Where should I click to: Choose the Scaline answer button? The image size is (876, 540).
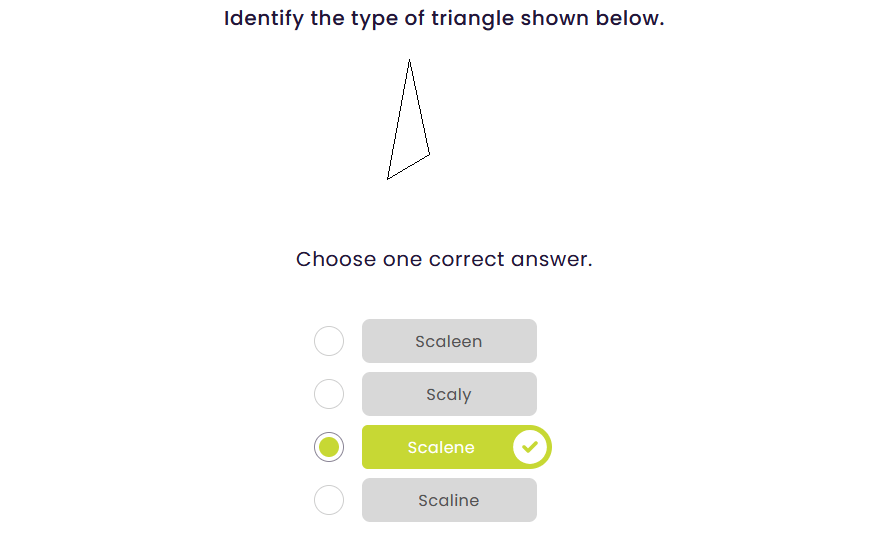pos(449,500)
